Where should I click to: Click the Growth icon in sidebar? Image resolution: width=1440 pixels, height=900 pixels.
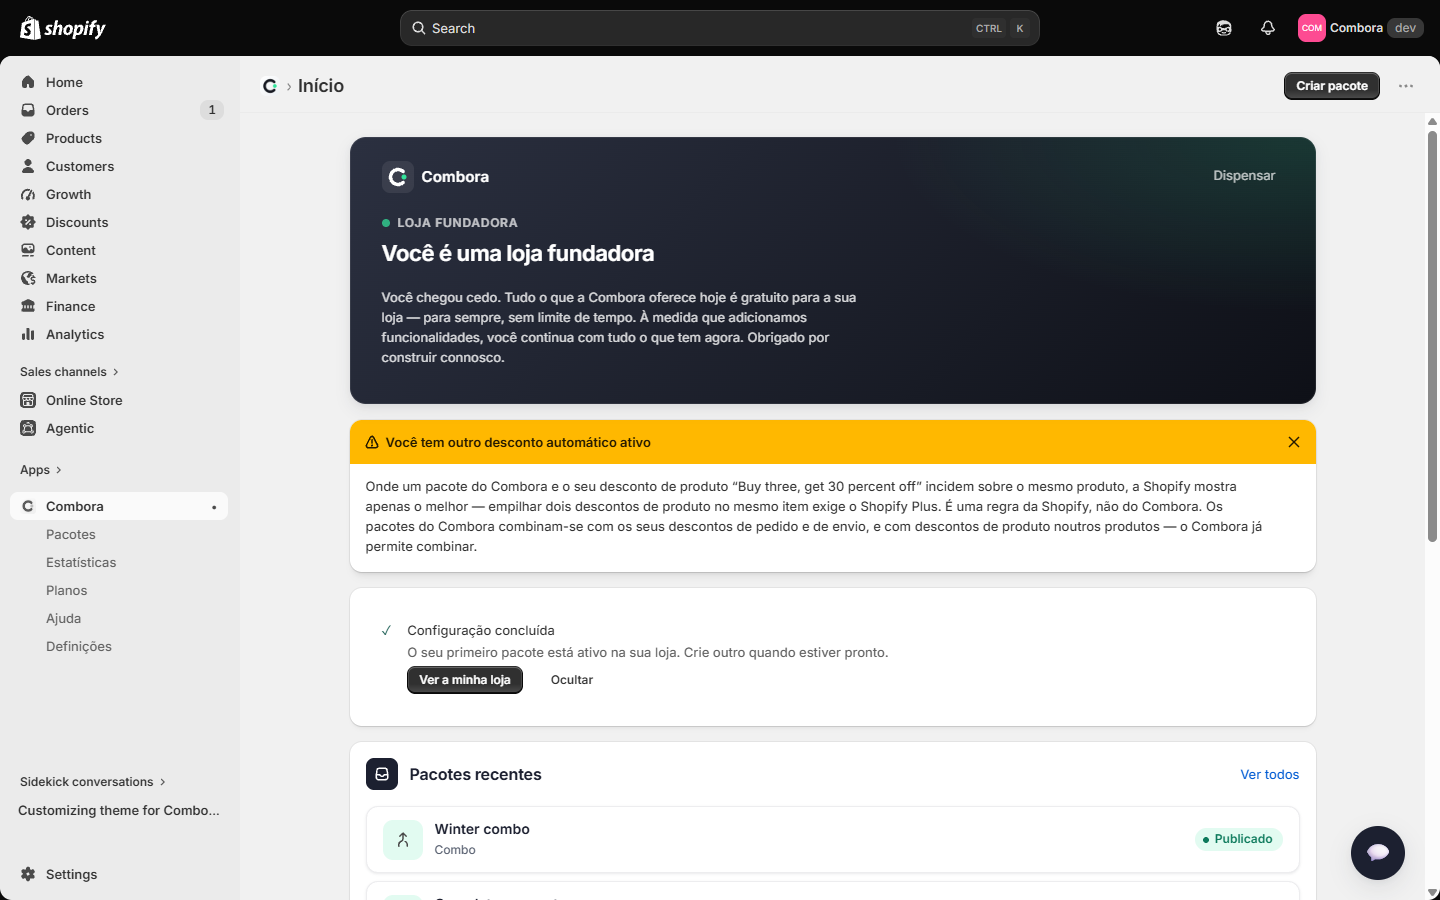pos(28,194)
